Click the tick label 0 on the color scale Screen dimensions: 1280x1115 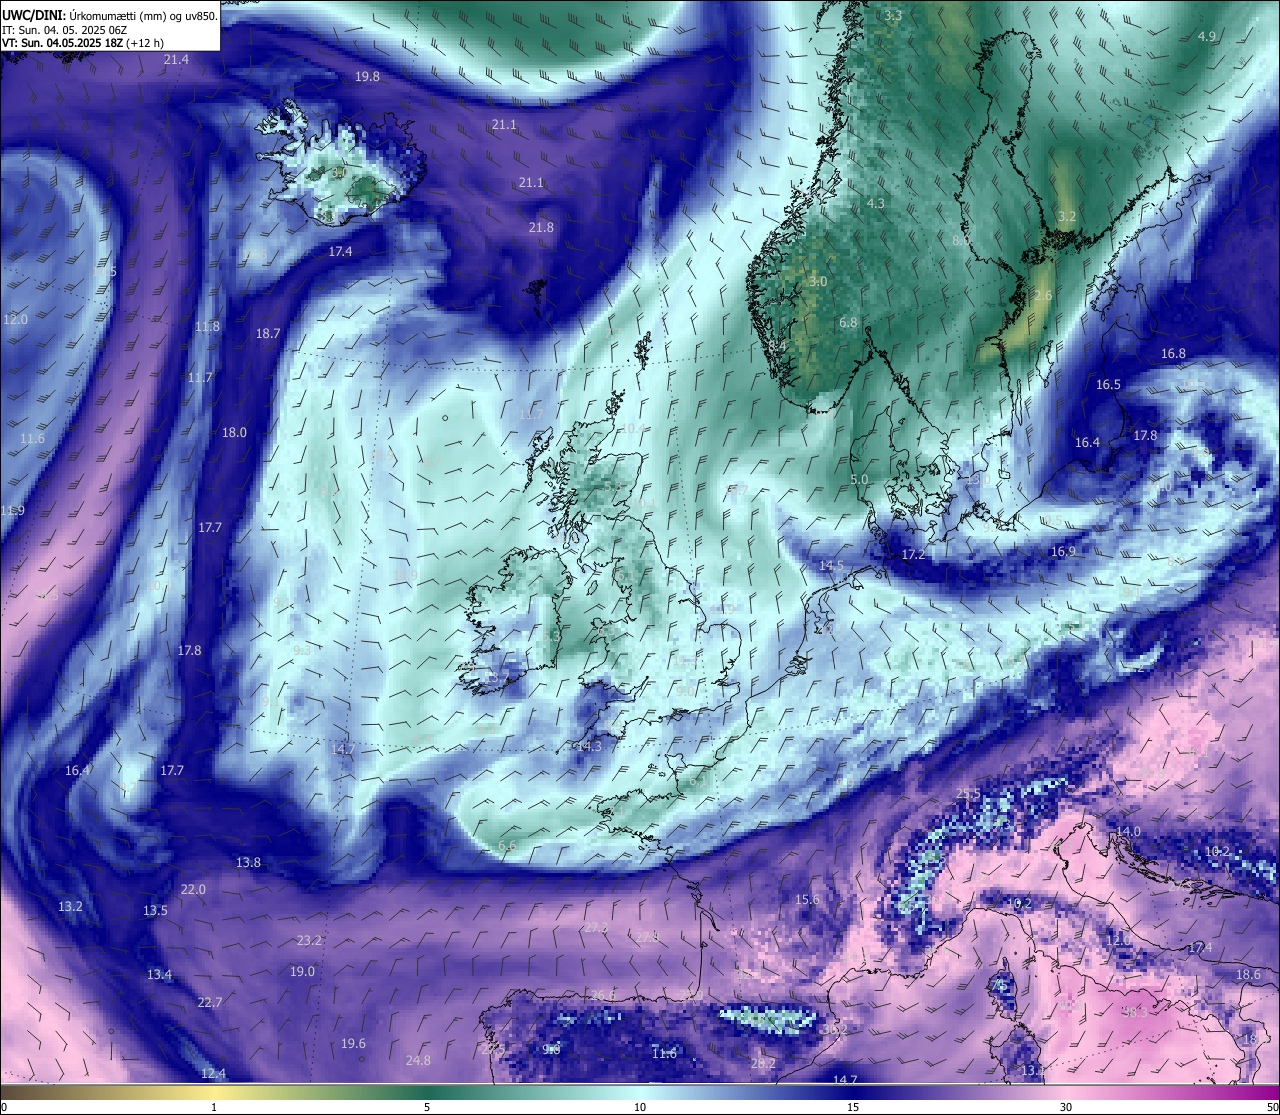point(3,1107)
